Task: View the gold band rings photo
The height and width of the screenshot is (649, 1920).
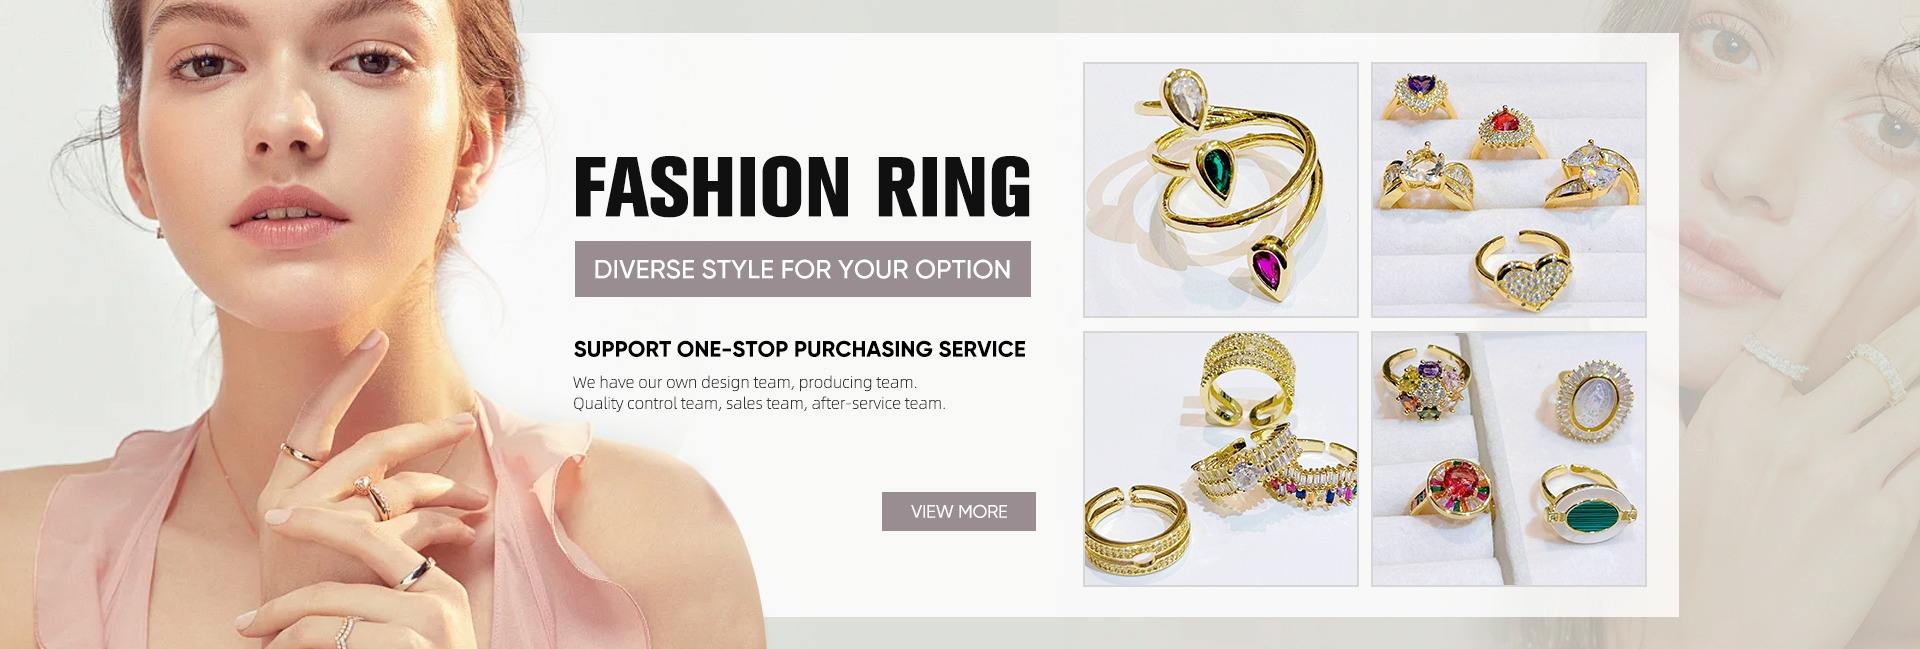Action: 1221,458
